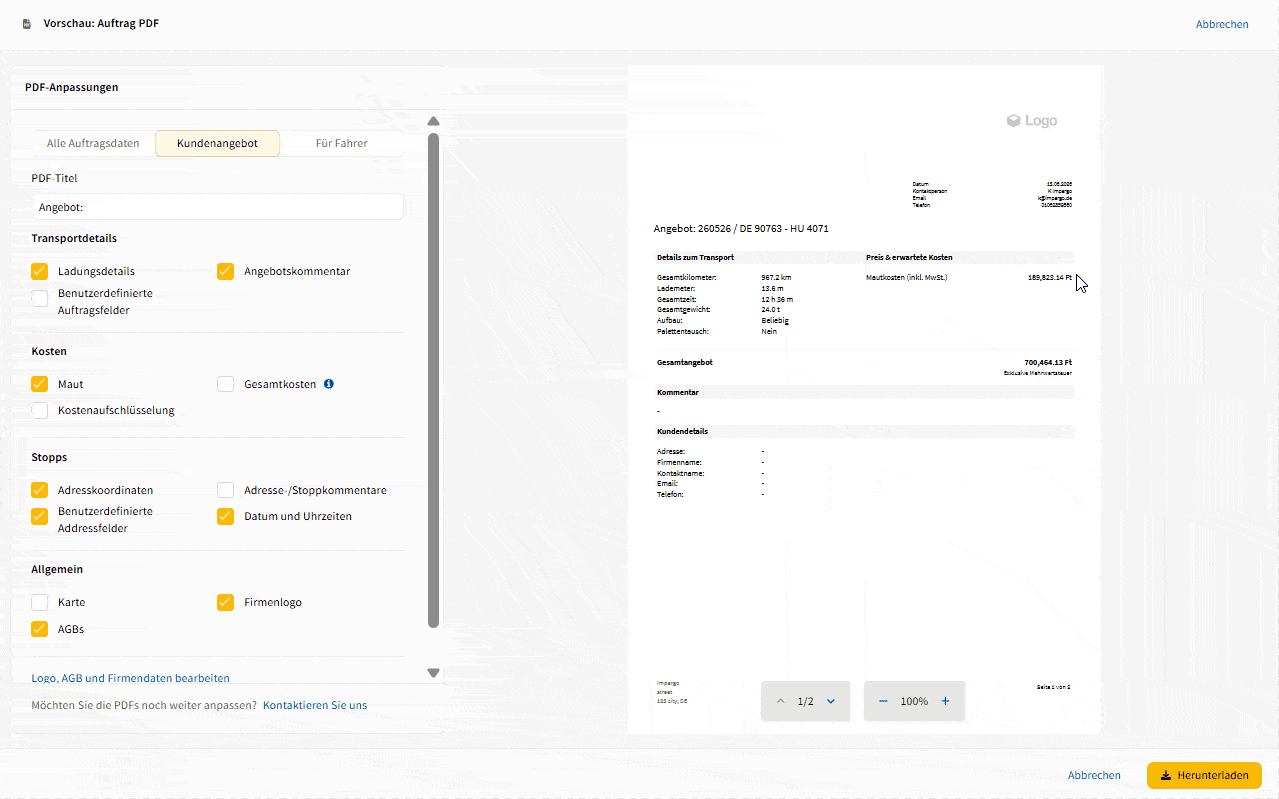1279x799 pixels.
Task: Enable the Karte checkbox
Action: pos(40,602)
